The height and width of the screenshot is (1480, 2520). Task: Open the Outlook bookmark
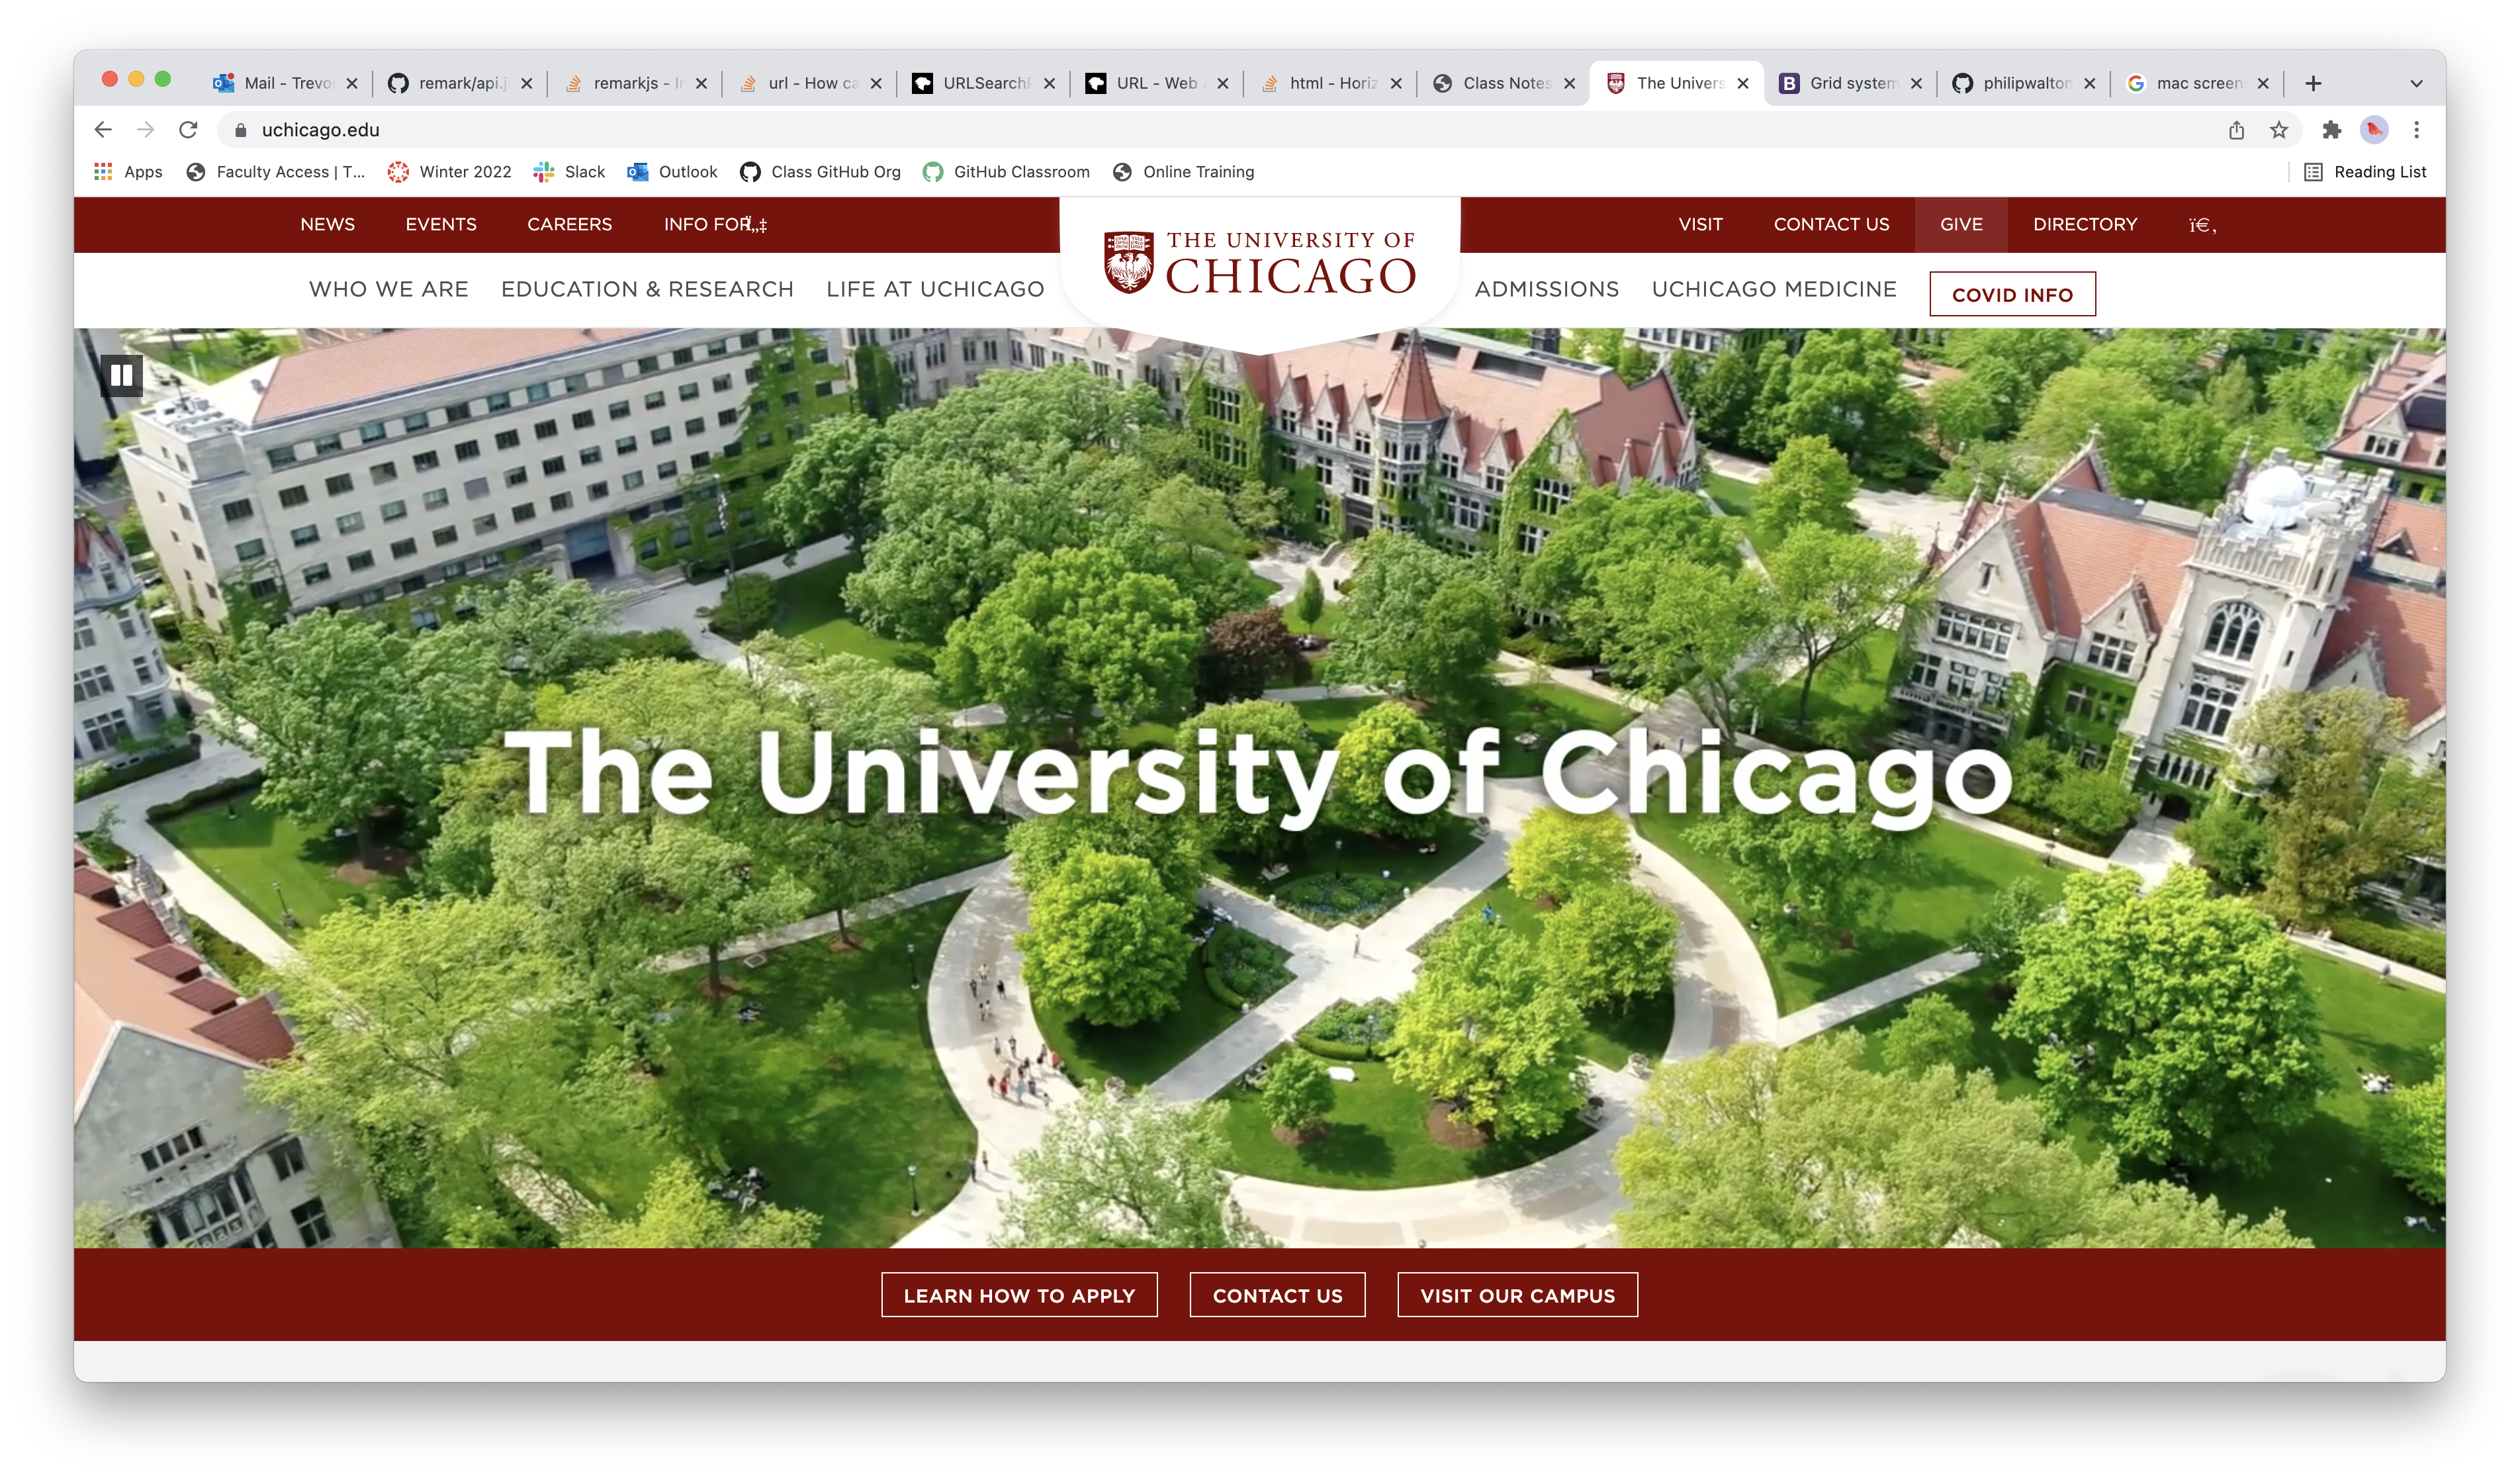click(673, 171)
